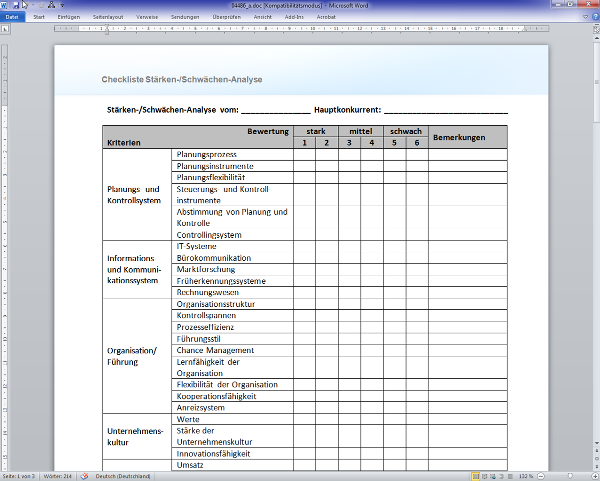The height and width of the screenshot is (481, 600).
Task: Click the proofing errors icon in status bar
Action: point(87,475)
